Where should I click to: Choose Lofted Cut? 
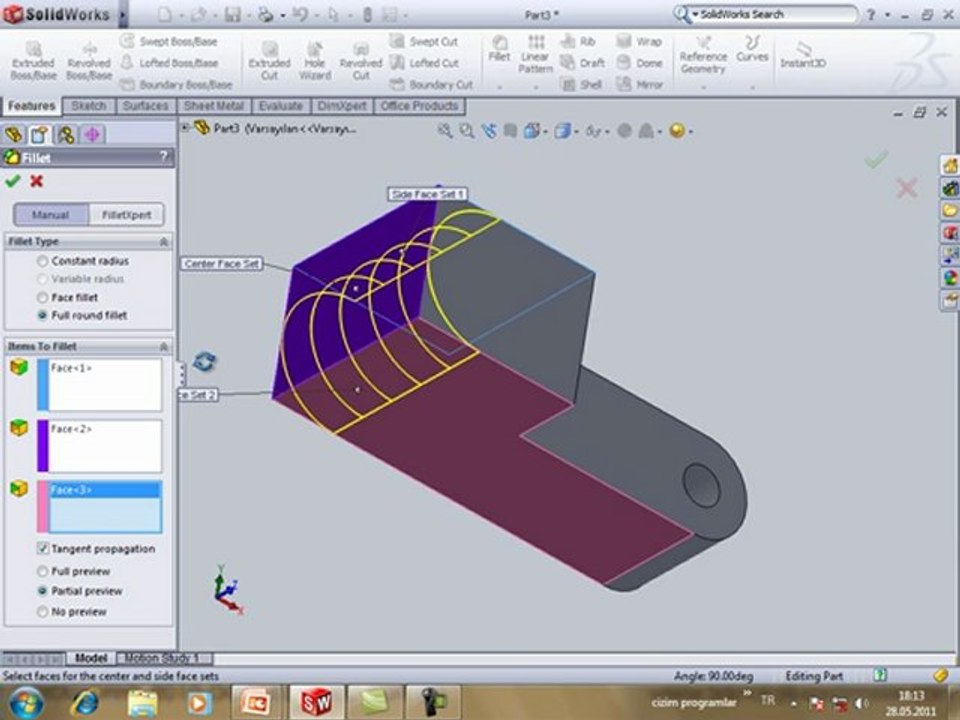[424, 62]
